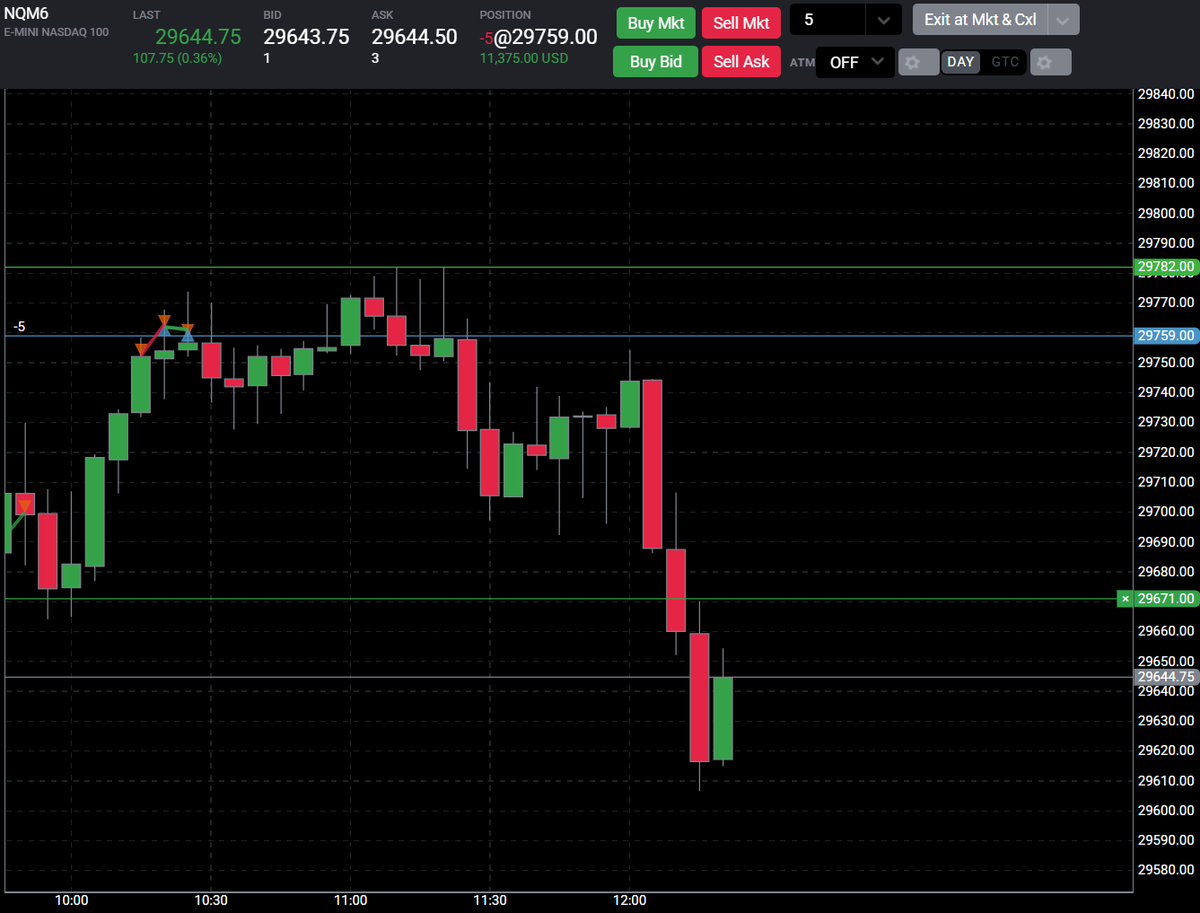Click the 10:30 time axis label
This screenshot has height=913, width=1200.
[211, 900]
